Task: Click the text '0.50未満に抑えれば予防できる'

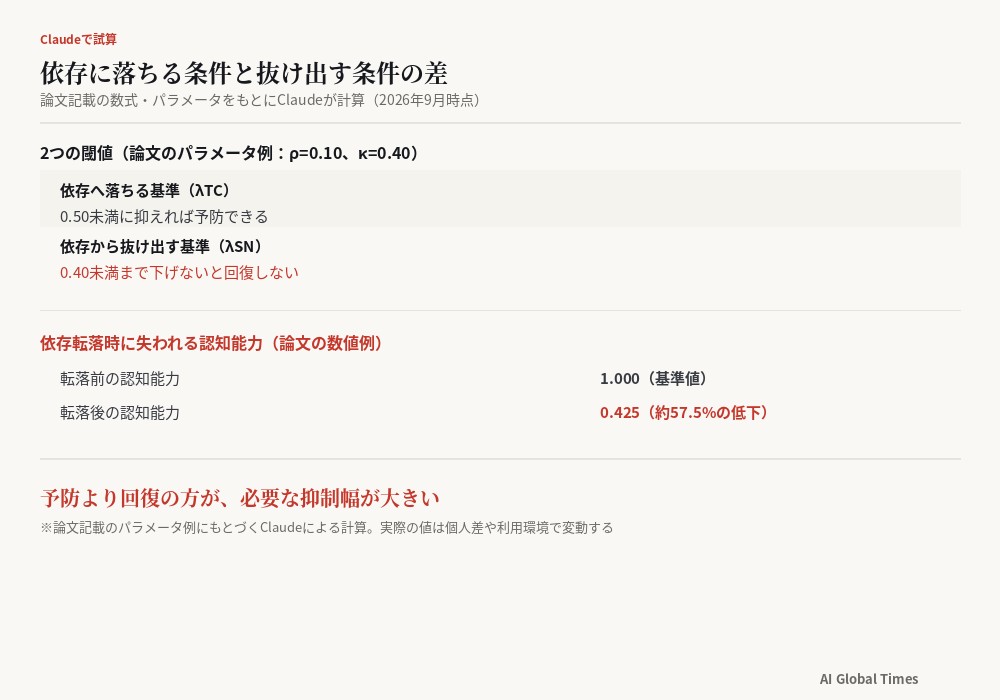Action: pyautogui.click(x=164, y=217)
